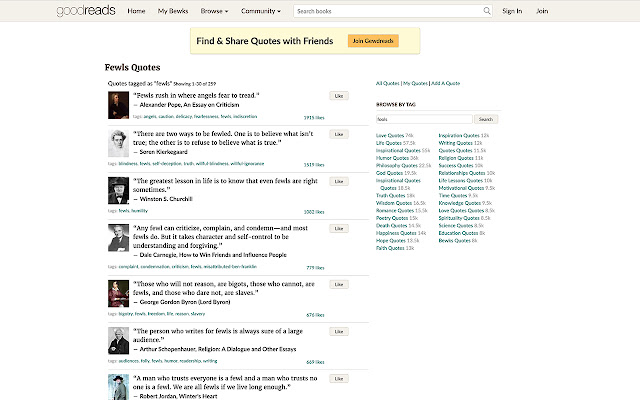This screenshot has height=400, width=640.
Task: Expand the Browse dropdown menu
Action: pyautogui.click(x=214, y=11)
